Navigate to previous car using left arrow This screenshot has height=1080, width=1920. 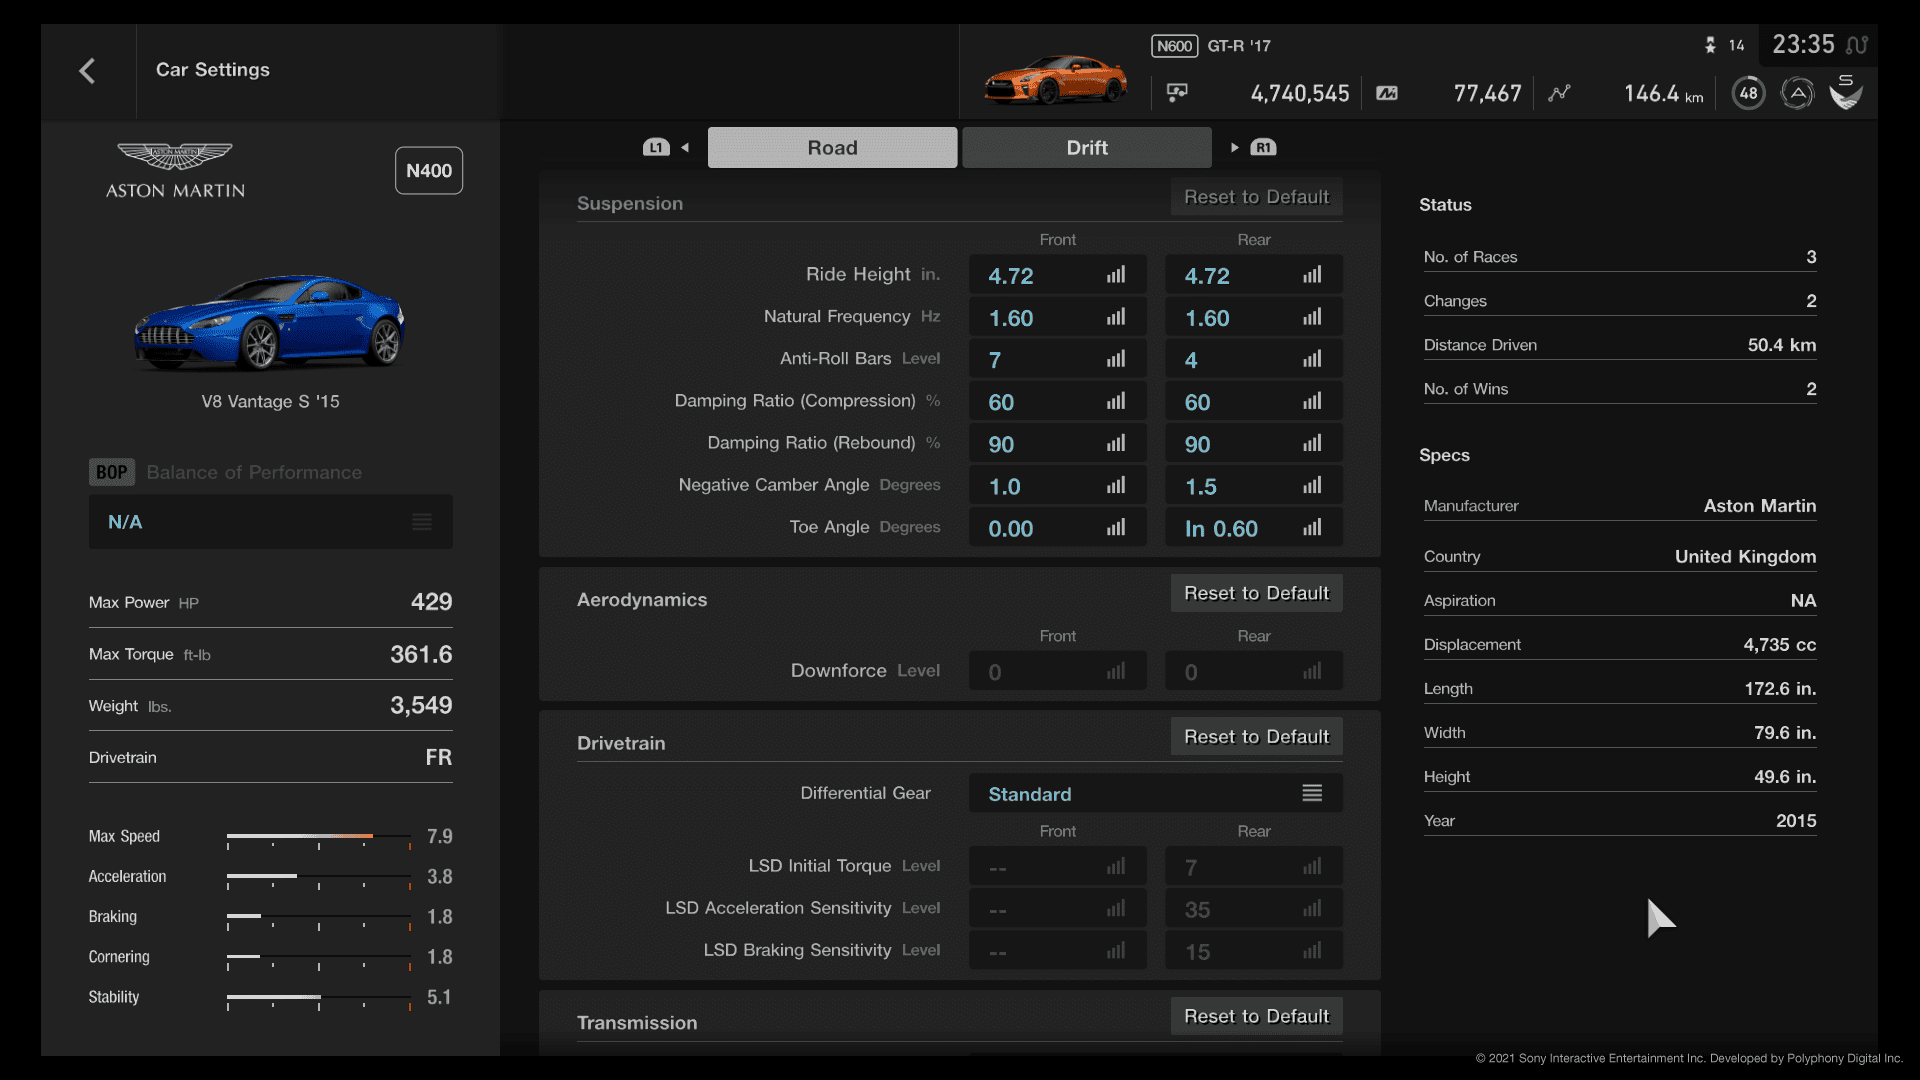[x=687, y=146]
